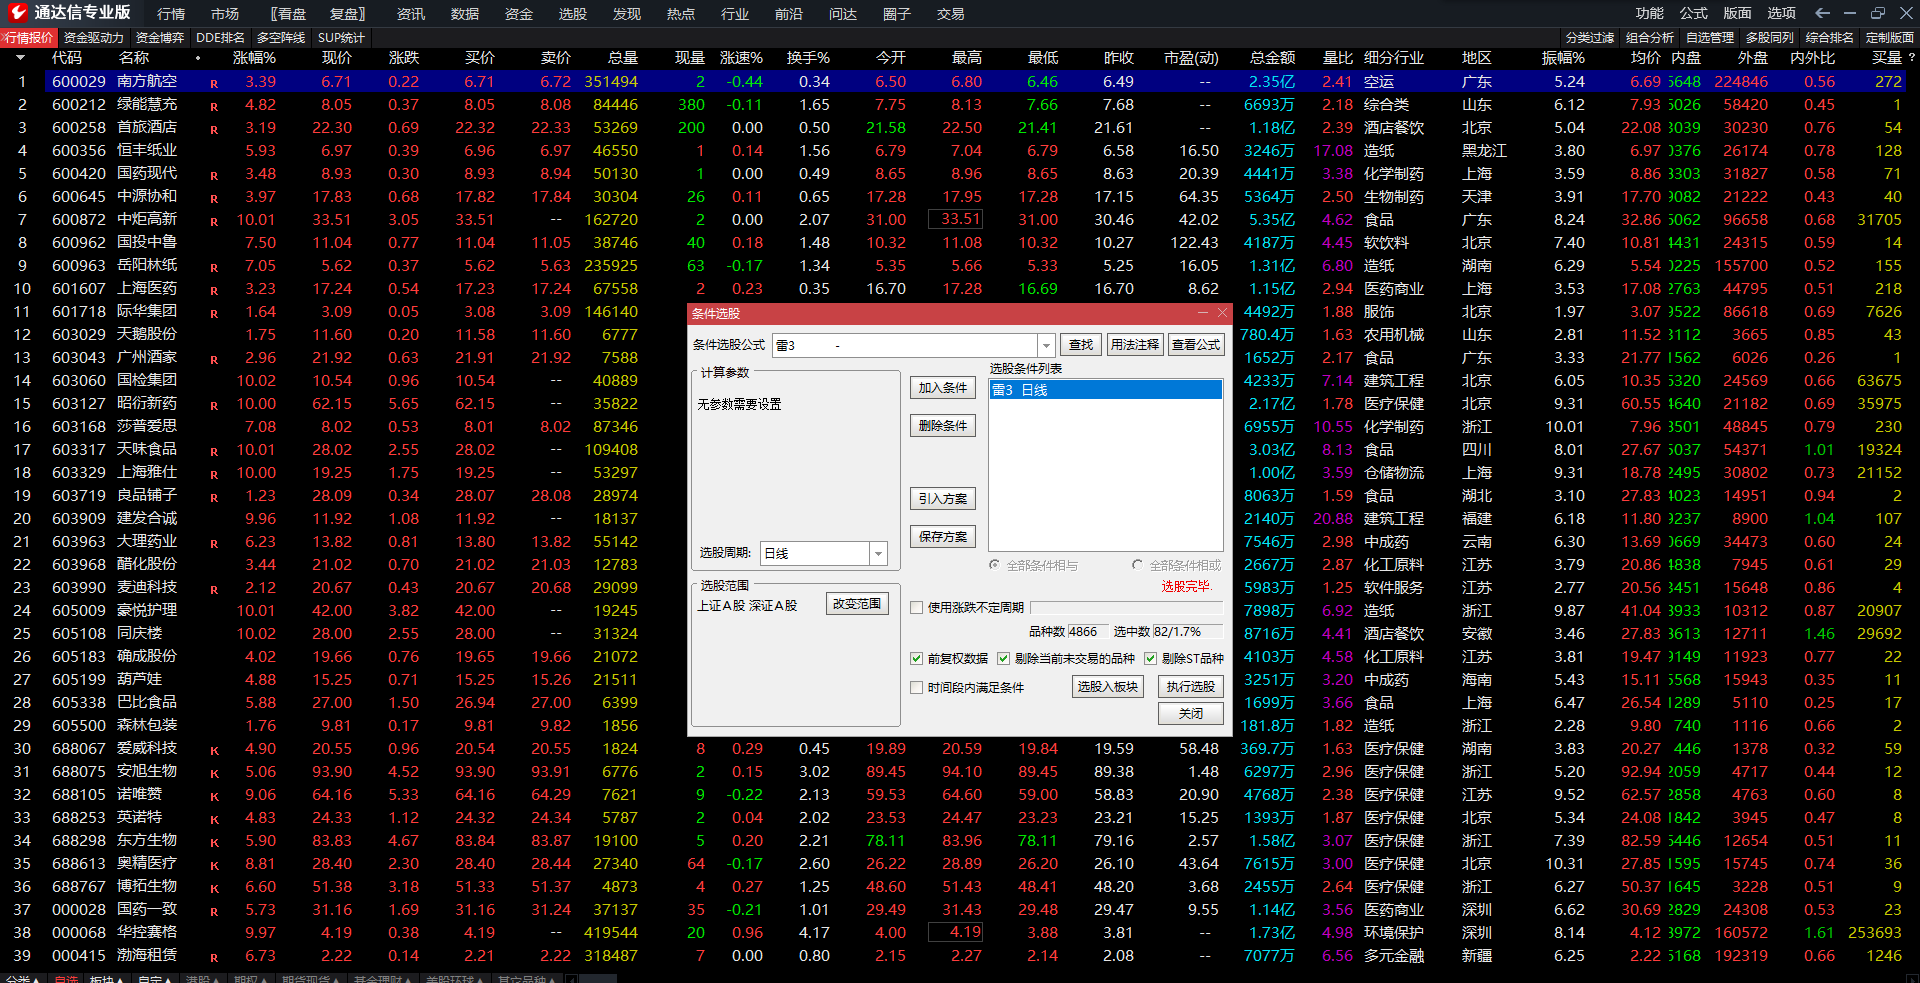Close the 条件选股 dialog via X icon
The height and width of the screenshot is (983, 1920).
tap(1222, 313)
